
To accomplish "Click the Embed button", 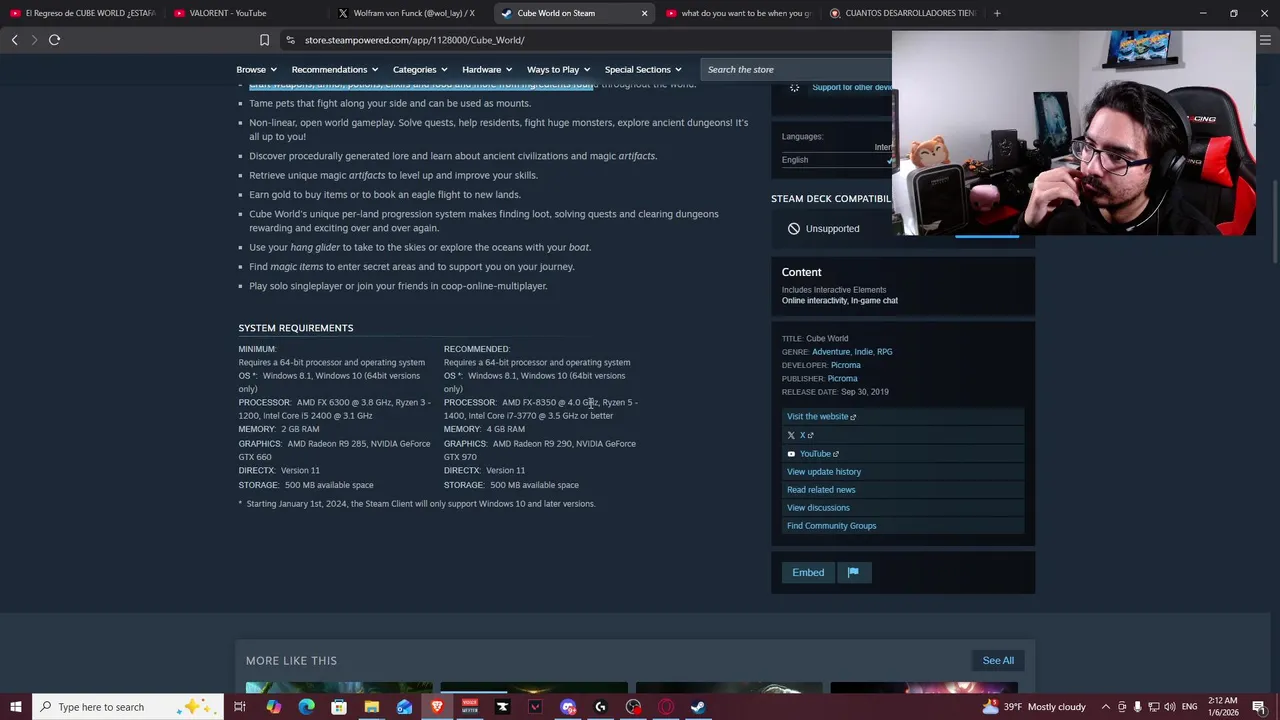I will [808, 573].
